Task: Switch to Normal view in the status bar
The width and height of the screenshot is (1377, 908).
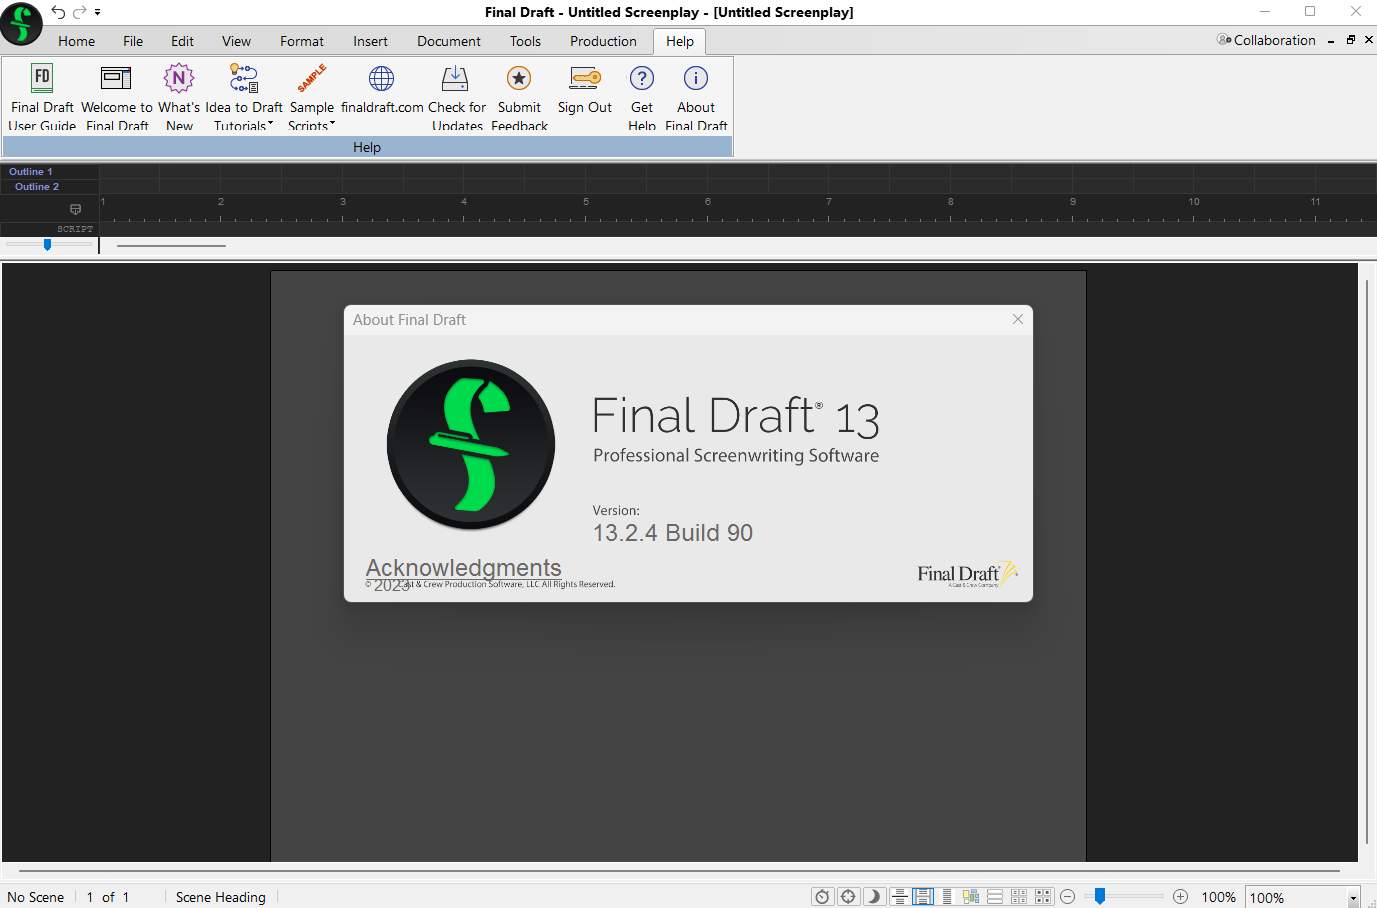Action: coord(899,897)
